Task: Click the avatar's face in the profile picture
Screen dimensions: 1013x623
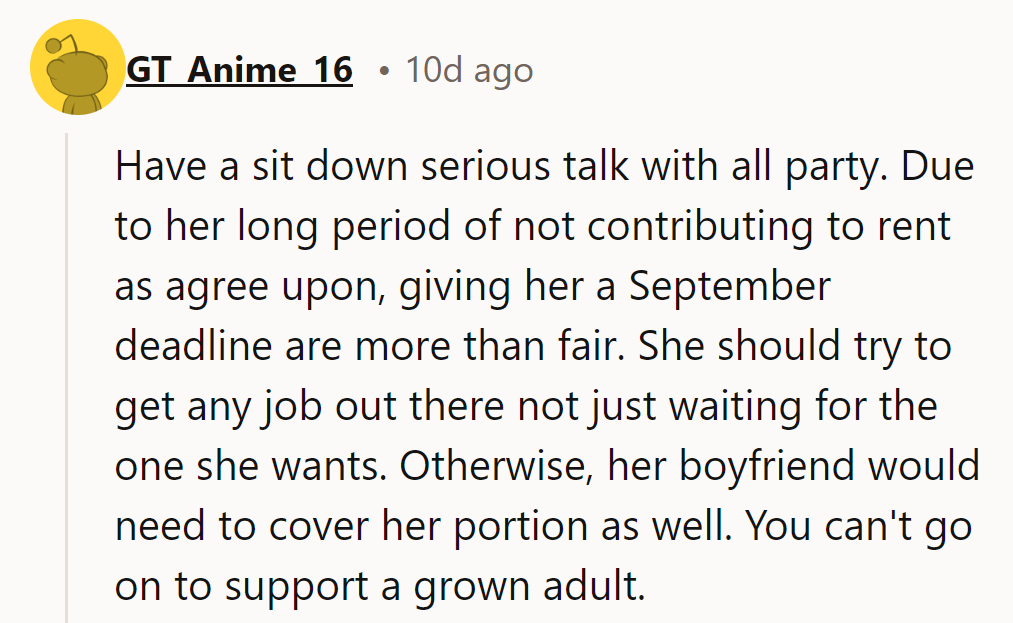Action: click(x=77, y=72)
